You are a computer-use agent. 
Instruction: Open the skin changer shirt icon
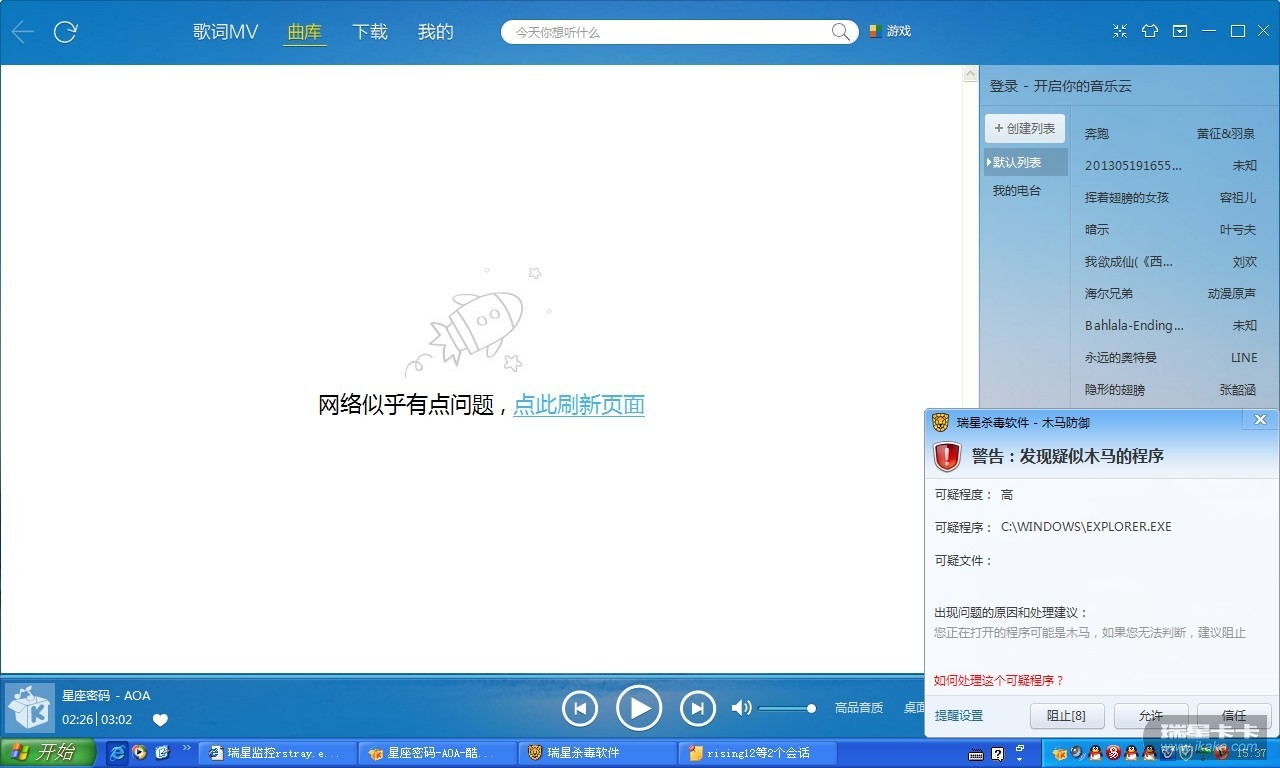pos(1150,31)
